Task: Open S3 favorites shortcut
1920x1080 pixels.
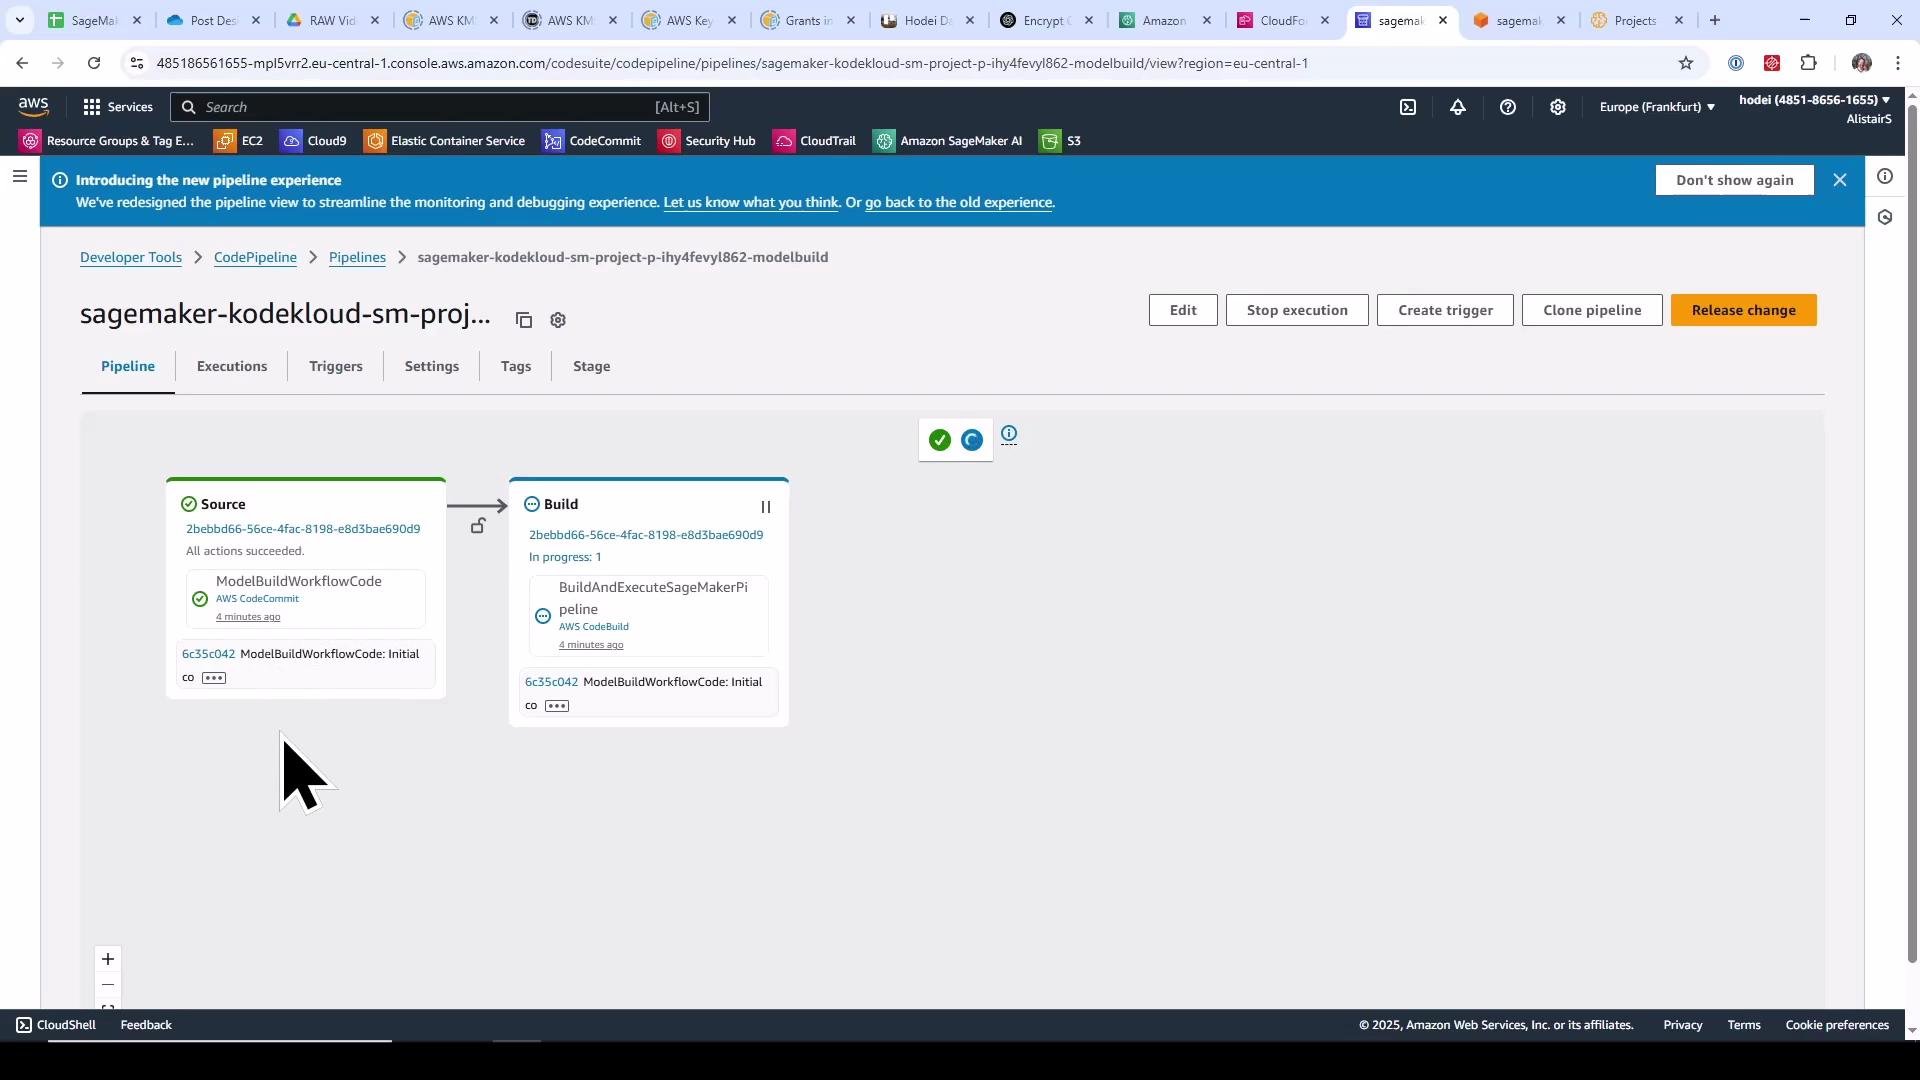Action: 1061,141
